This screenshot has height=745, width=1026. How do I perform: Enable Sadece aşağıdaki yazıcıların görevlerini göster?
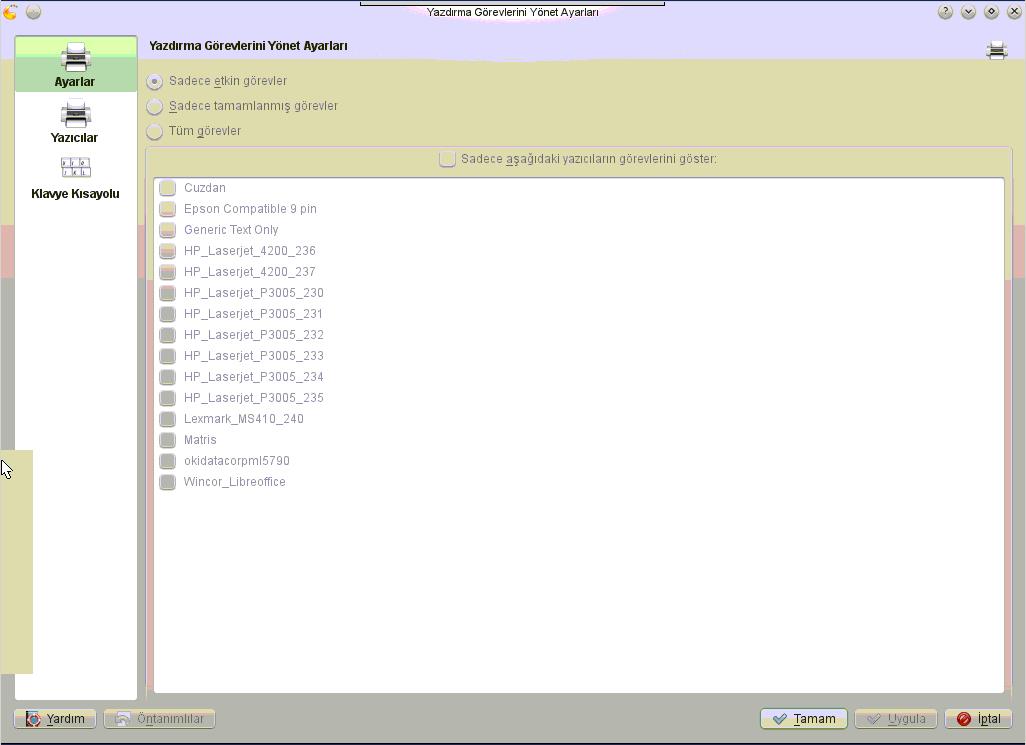tap(578, 159)
